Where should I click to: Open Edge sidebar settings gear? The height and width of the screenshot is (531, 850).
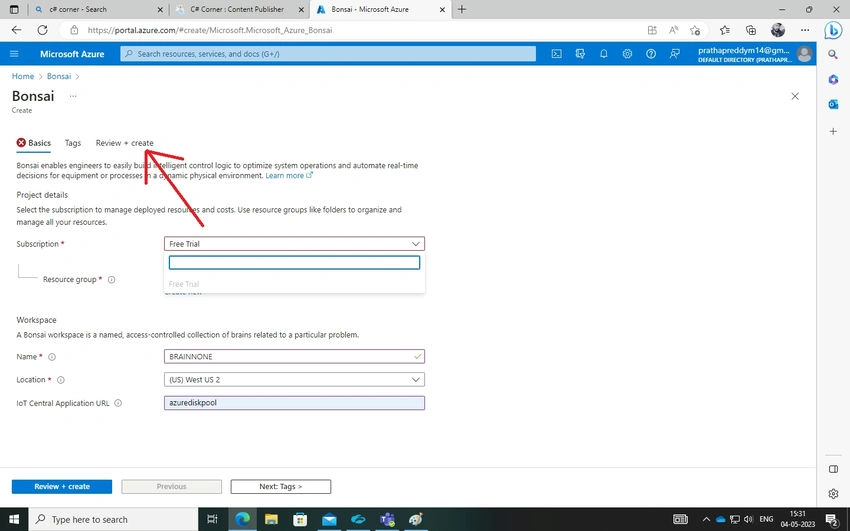[x=833, y=494]
